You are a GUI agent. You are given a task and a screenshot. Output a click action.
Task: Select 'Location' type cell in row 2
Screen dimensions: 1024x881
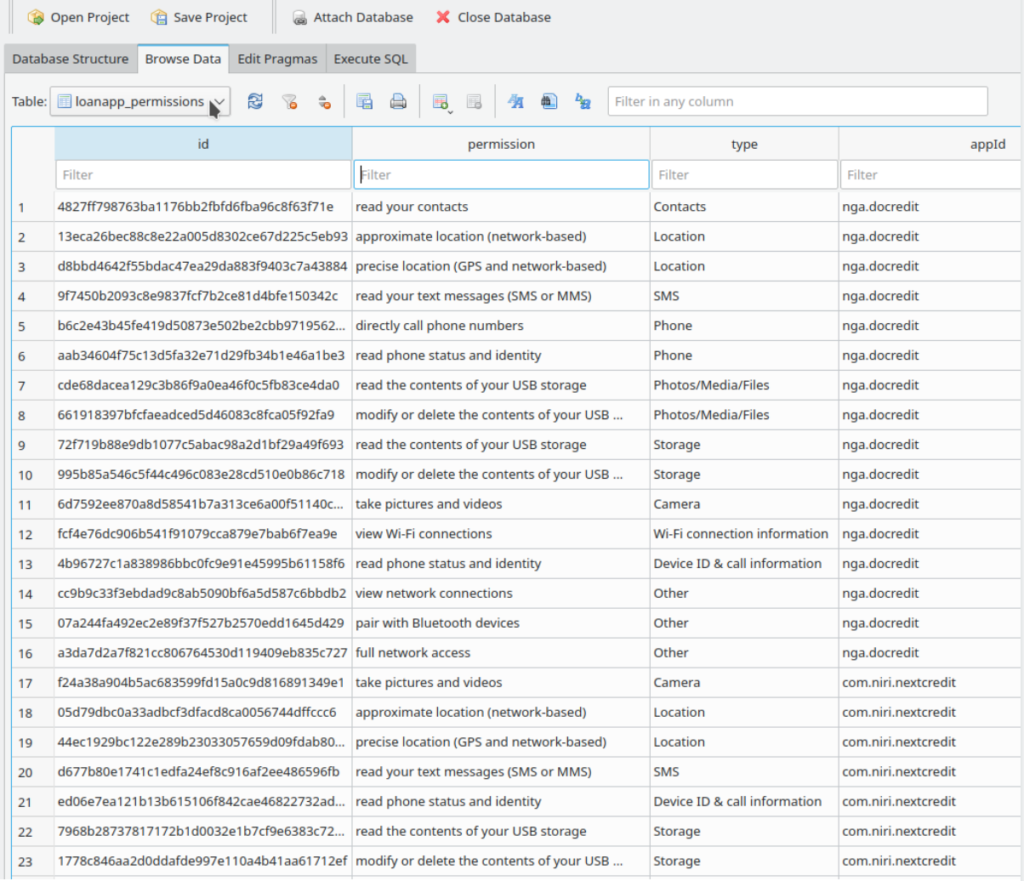[744, 236]
